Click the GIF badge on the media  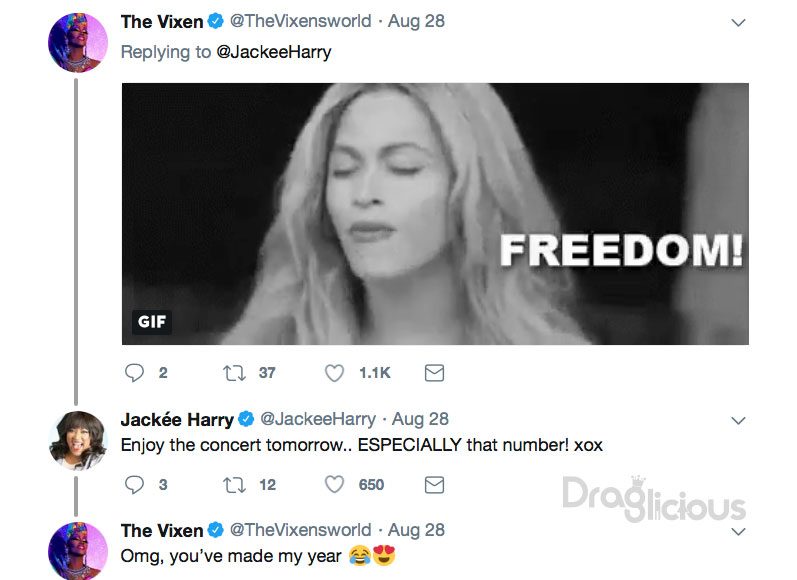[x=151, y=322]
